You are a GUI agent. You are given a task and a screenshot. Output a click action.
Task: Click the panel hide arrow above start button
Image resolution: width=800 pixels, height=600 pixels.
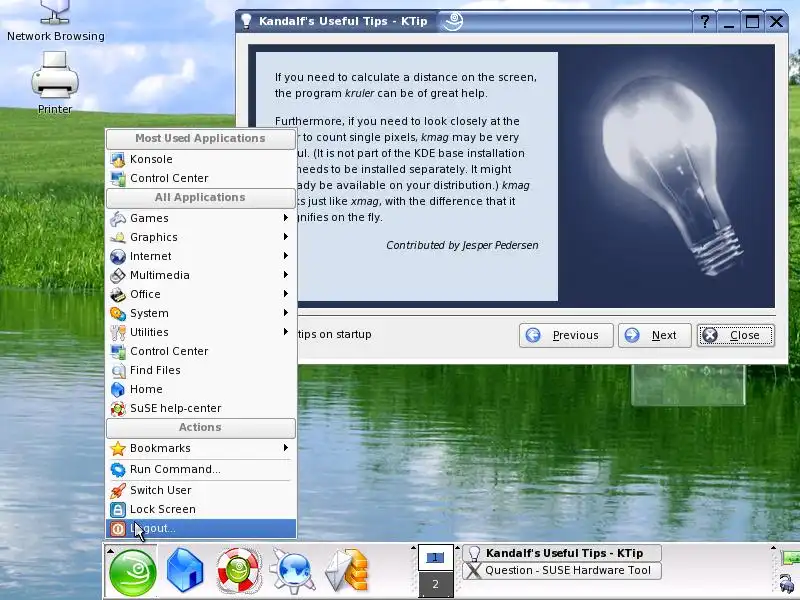(x=110, y=551)
